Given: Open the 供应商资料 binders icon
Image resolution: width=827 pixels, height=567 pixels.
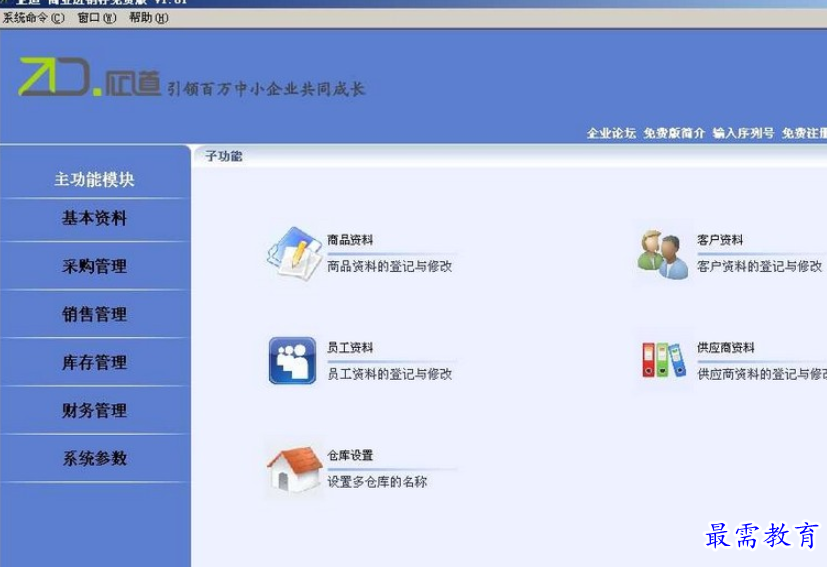Looking at the screenshot, I should (x=664, y=360).
